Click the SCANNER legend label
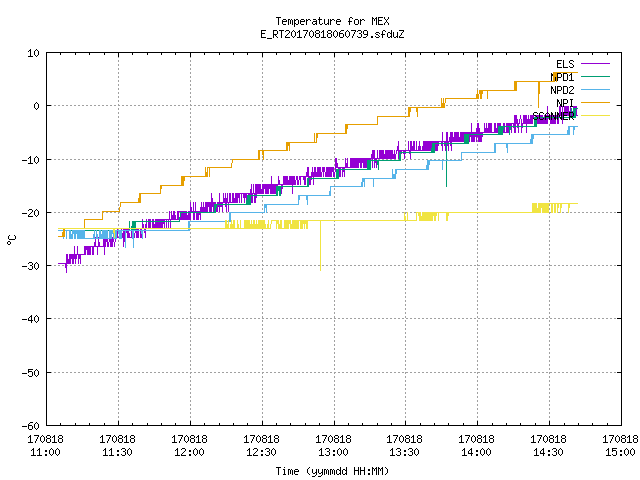This screenshot has height=480, width=640. (553, 116)
